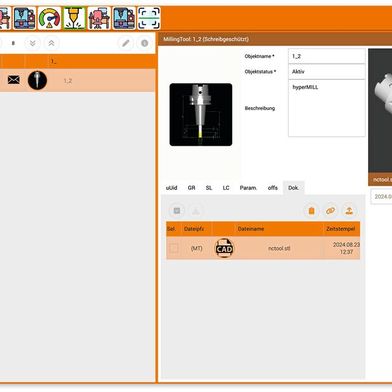The image size is (392, 392).
Task: Select the milling tool module icon
Action: pyautogui.click(x=74, y=18)
